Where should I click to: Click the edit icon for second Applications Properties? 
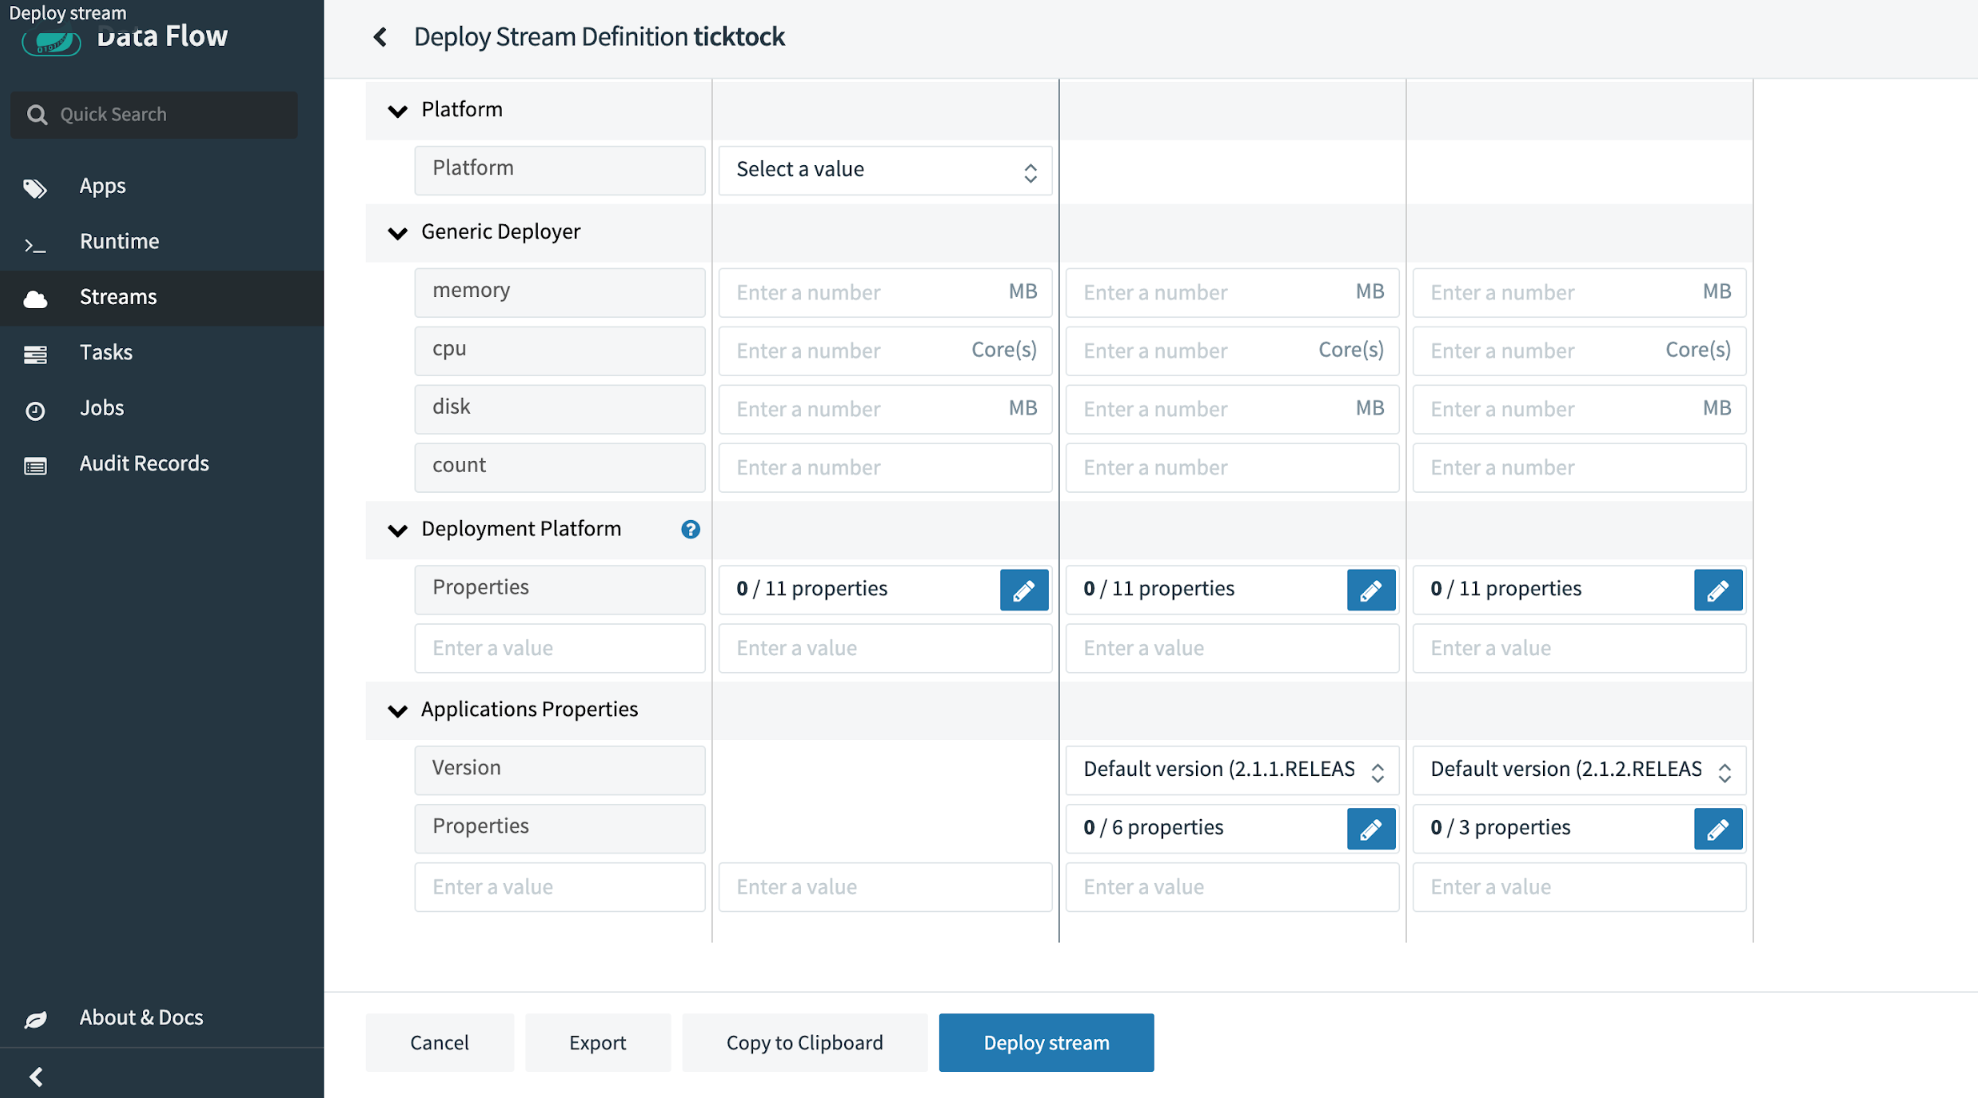[x=1717, y=828]
